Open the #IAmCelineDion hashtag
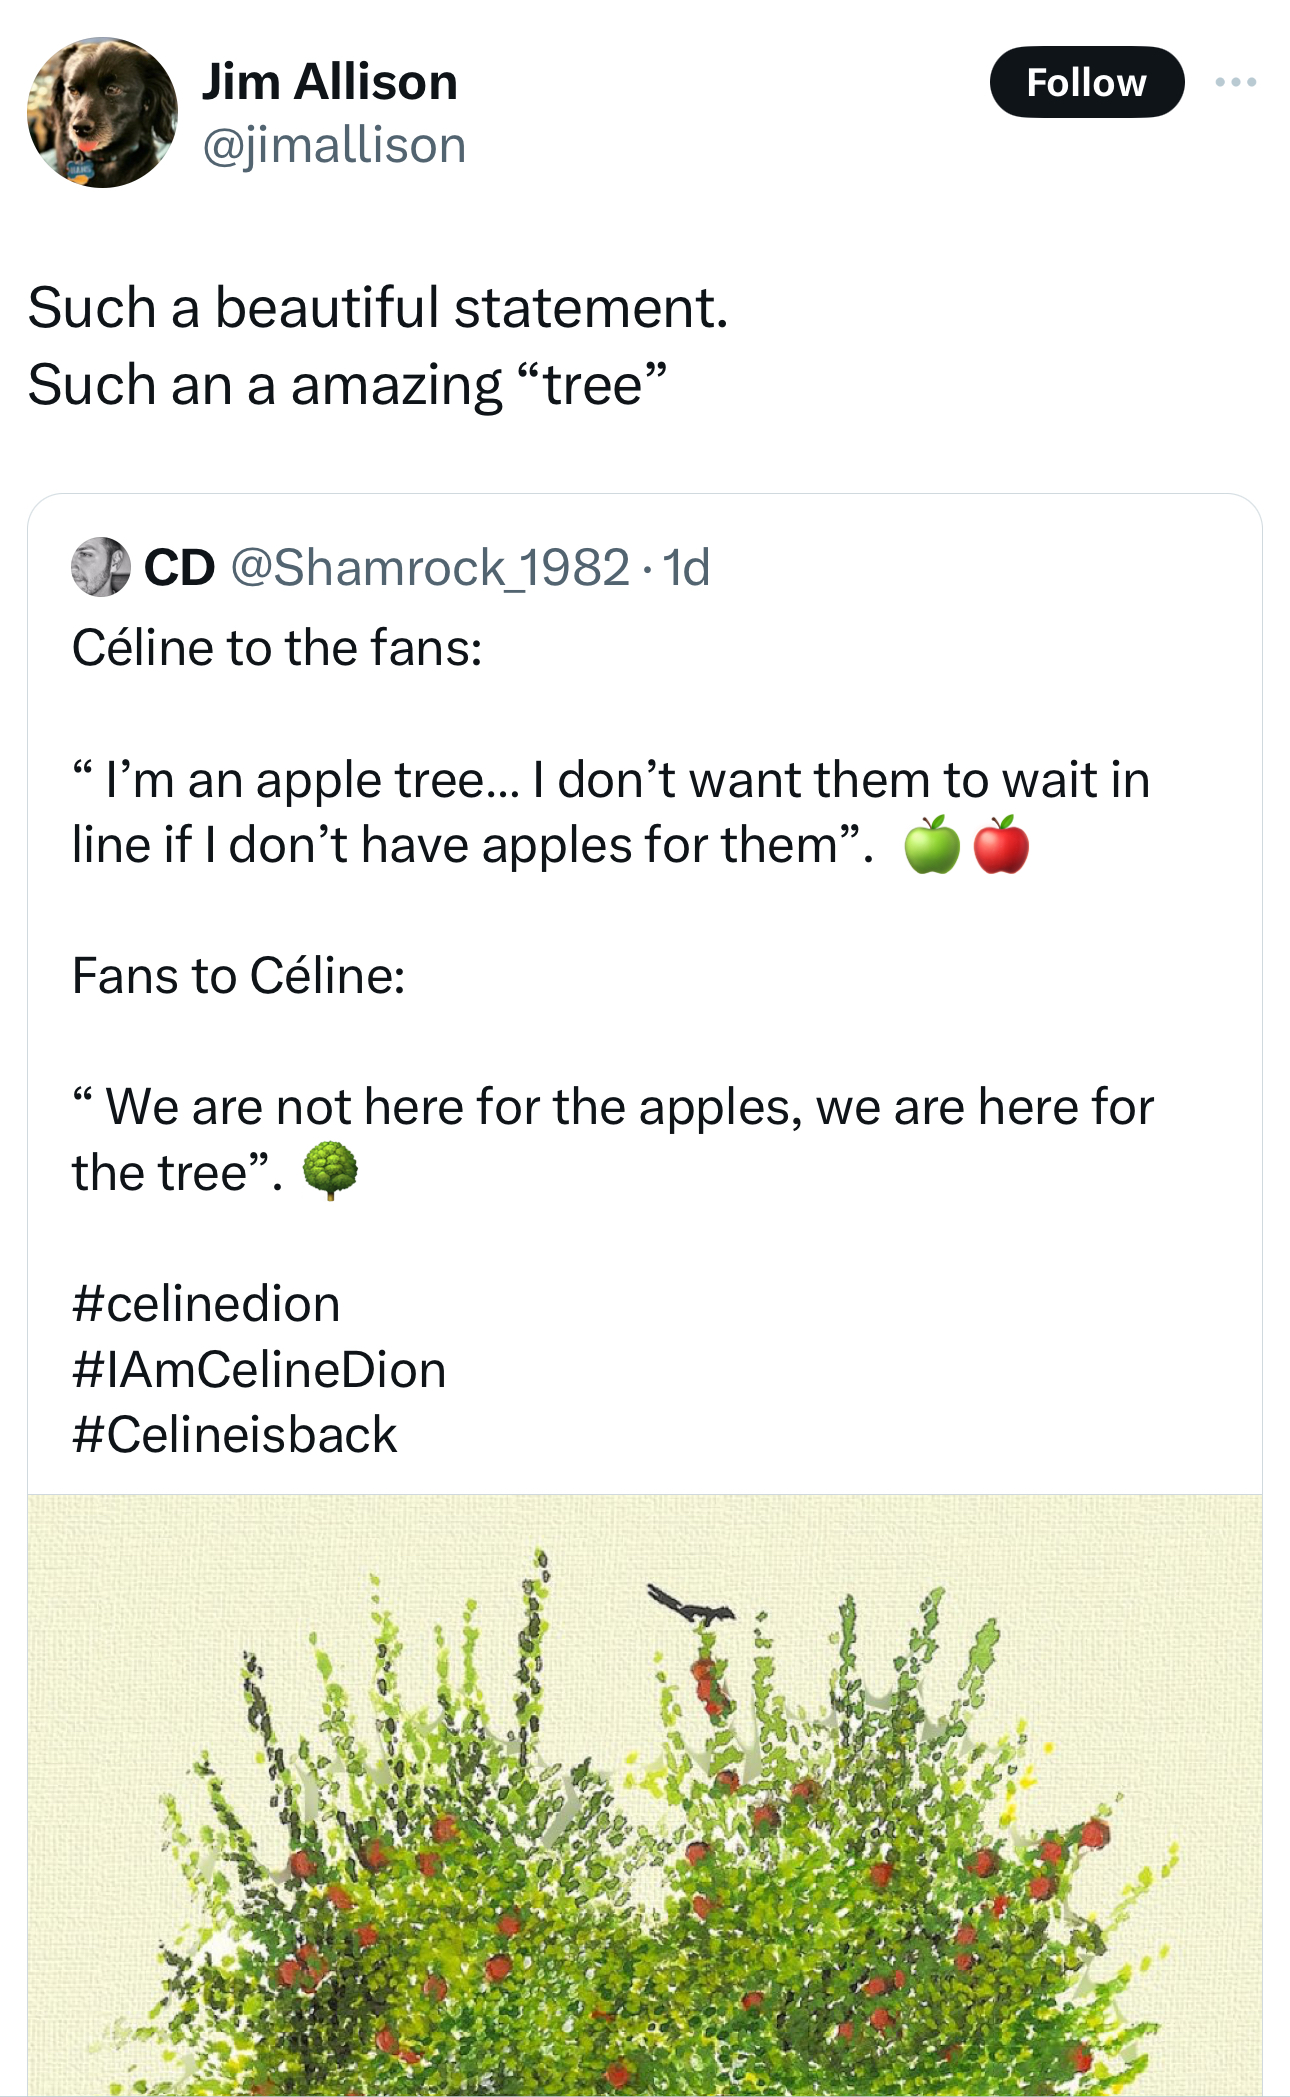This screenshot has height=2097, width=1290. point(259,1369)
